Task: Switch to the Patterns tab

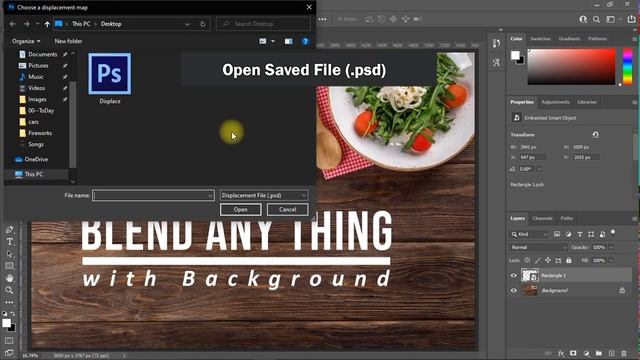Action: click(597, 39)
